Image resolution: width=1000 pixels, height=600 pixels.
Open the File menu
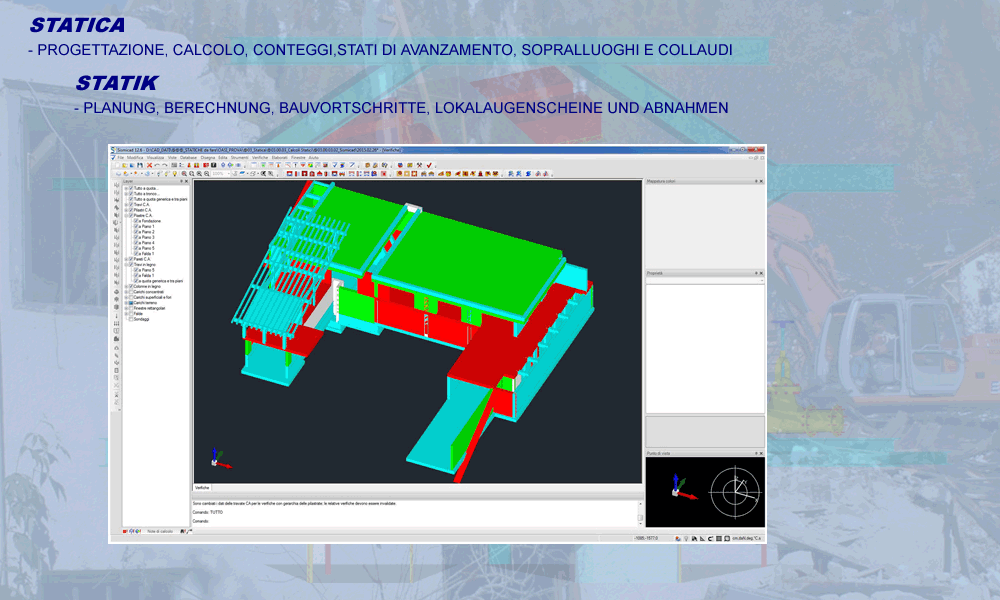tap(120, 157)
